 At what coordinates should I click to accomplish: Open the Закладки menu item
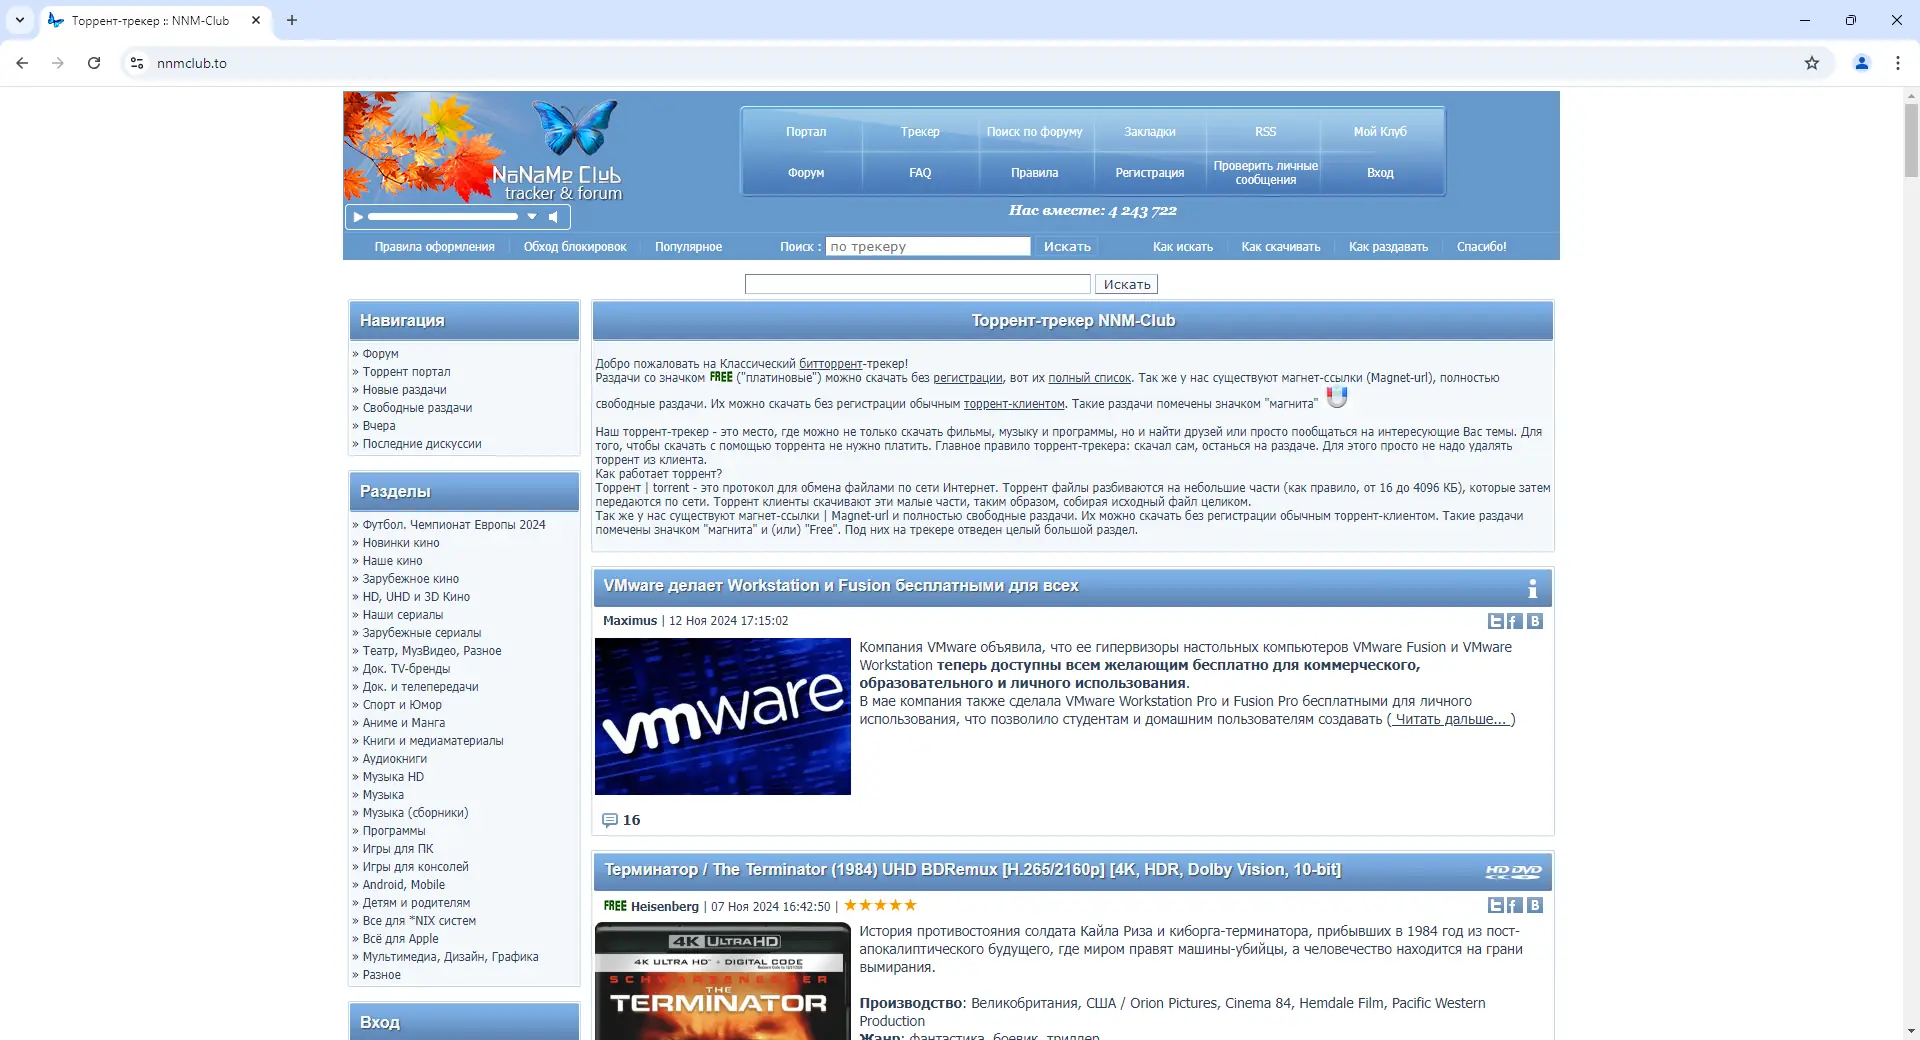1150,132
